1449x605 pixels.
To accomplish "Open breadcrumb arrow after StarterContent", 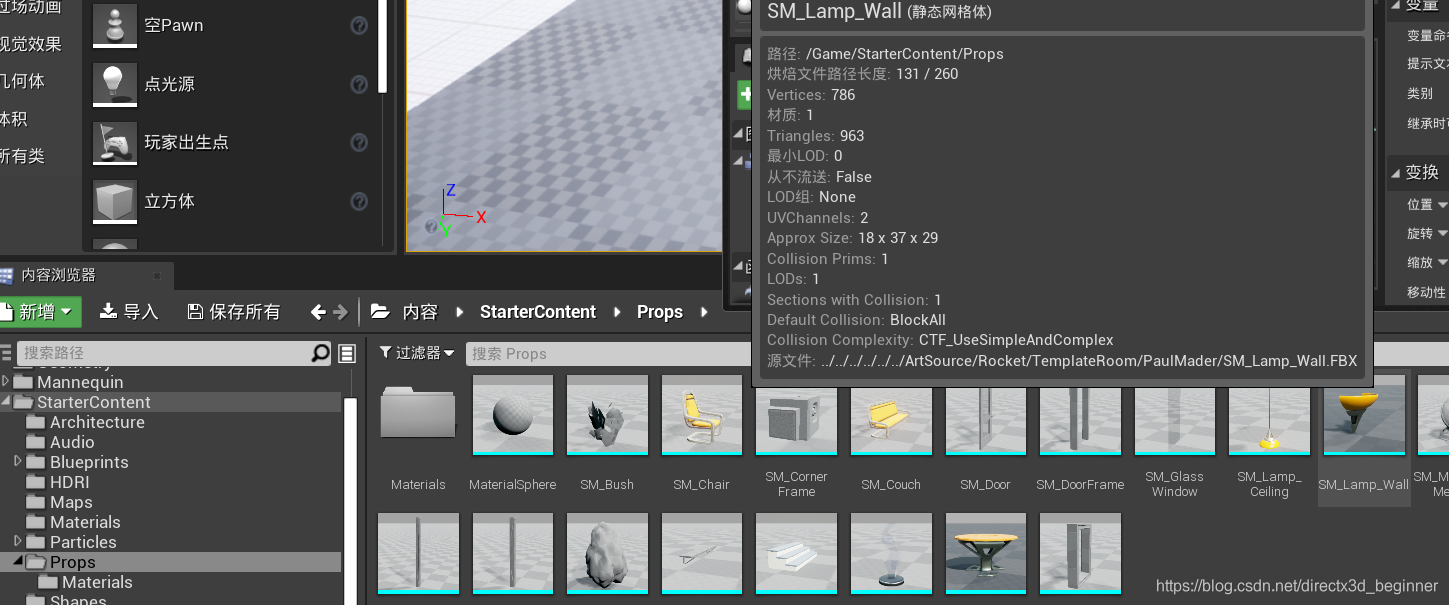I will 616,312.
